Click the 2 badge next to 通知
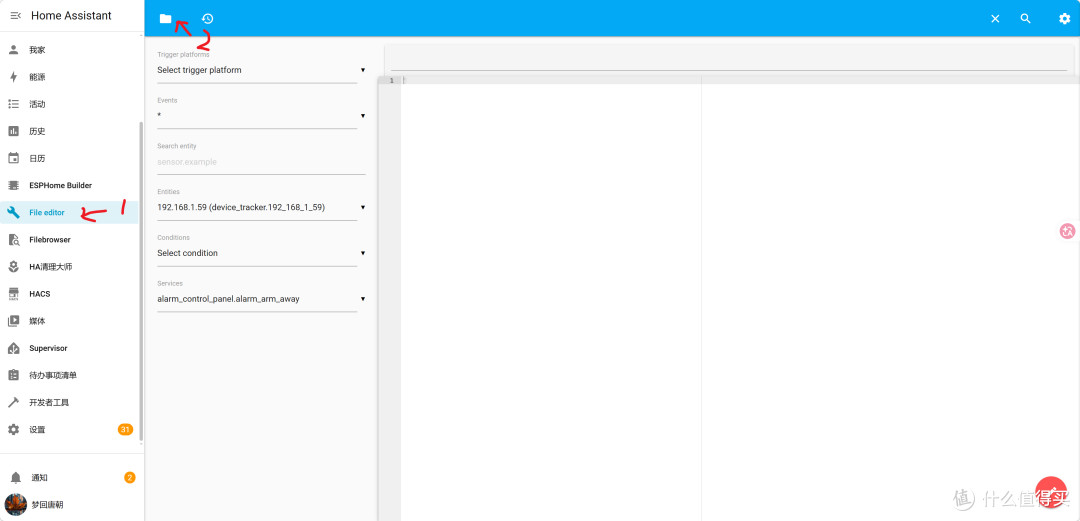Image resolution: width=1080 pixels, height=521 pixels. (x=129, y=478)
